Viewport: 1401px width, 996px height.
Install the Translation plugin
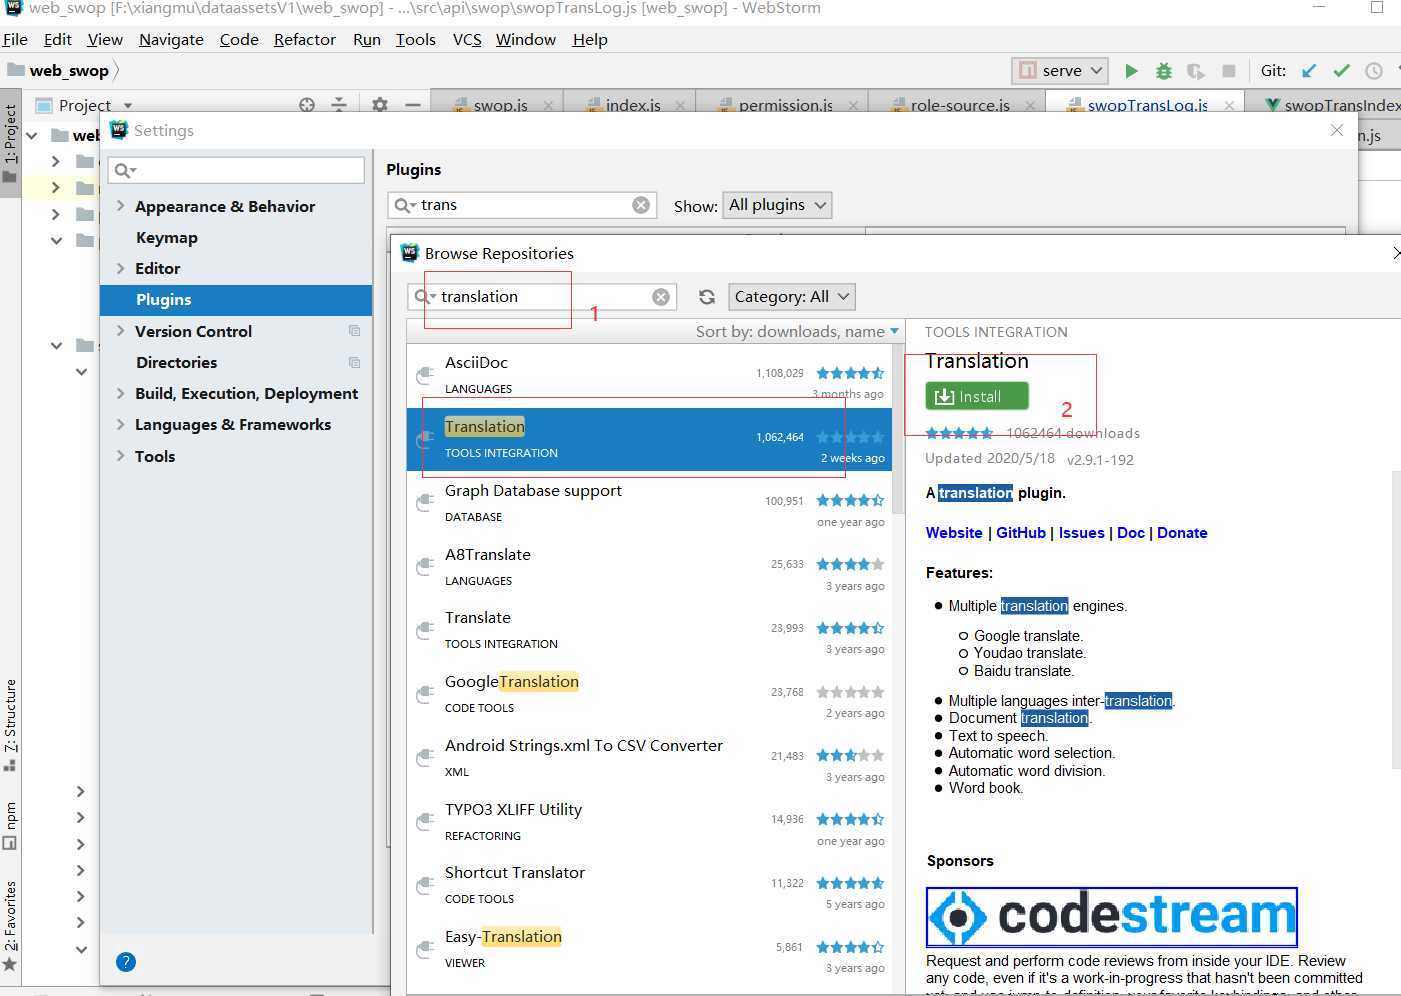[x=977, y=397]
